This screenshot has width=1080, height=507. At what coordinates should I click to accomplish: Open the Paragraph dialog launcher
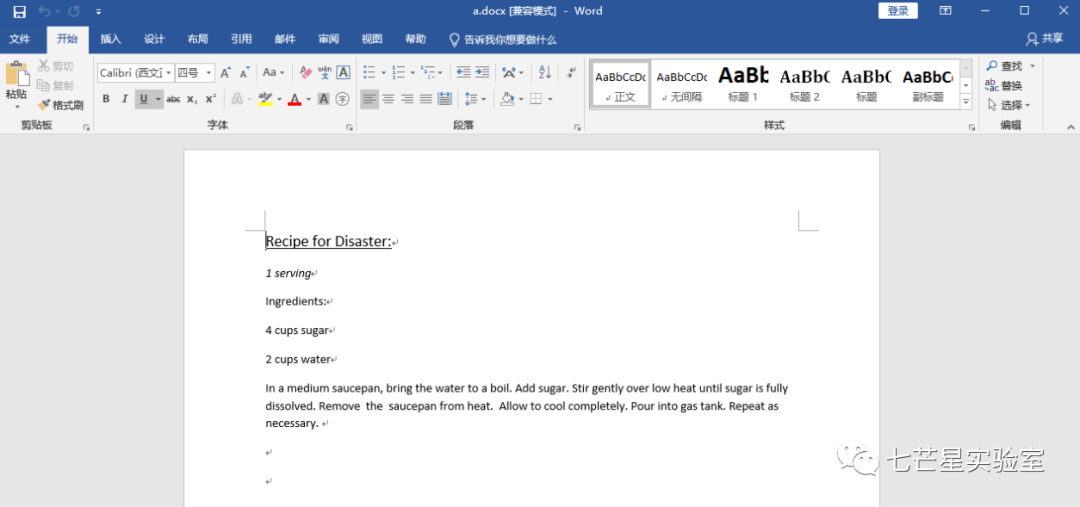click(x=577, y=127)
